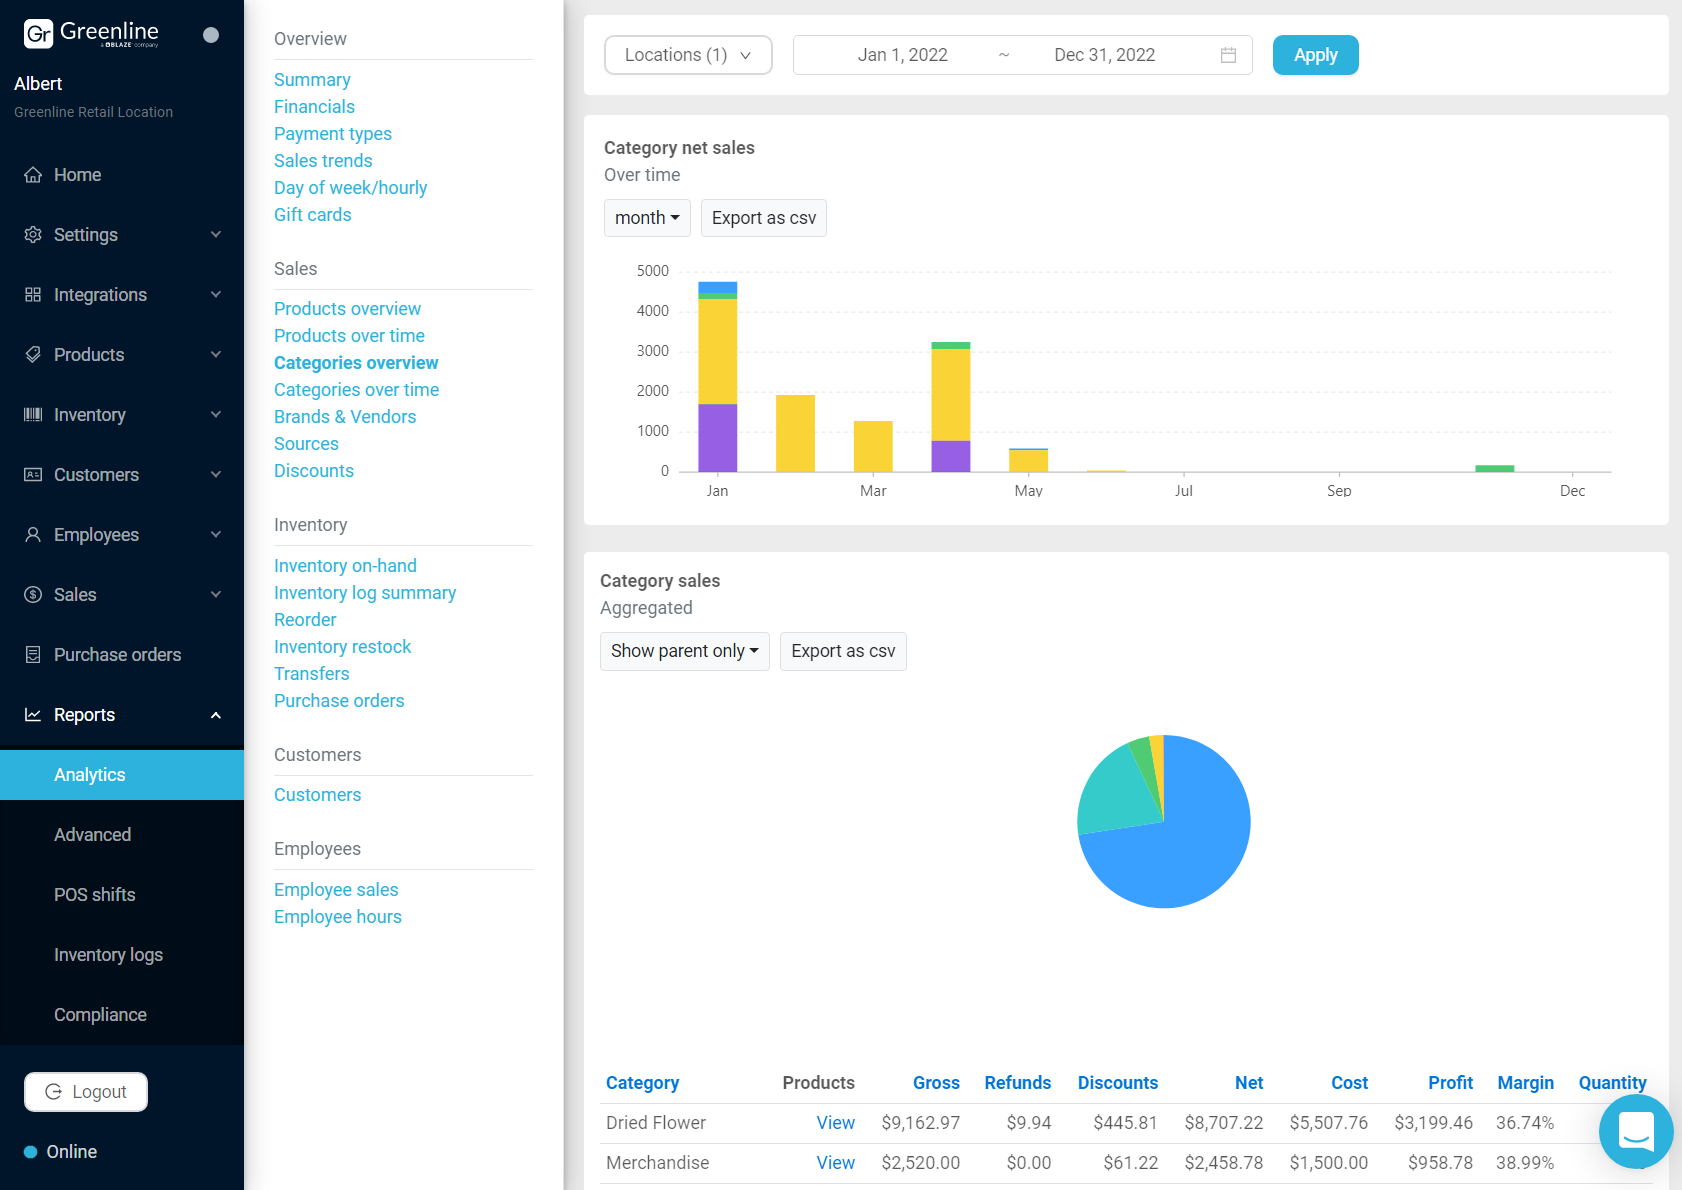The image size is (1682, 1190).
Task: Open Brands & Vendors report
Action: coord(345,417)
